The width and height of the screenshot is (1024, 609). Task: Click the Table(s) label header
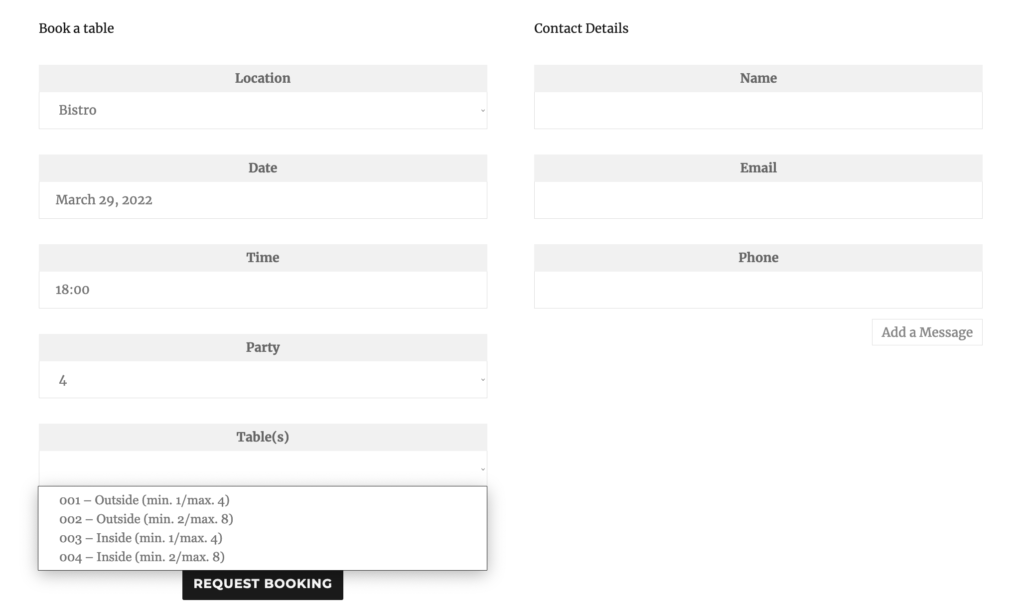[263, 437]
